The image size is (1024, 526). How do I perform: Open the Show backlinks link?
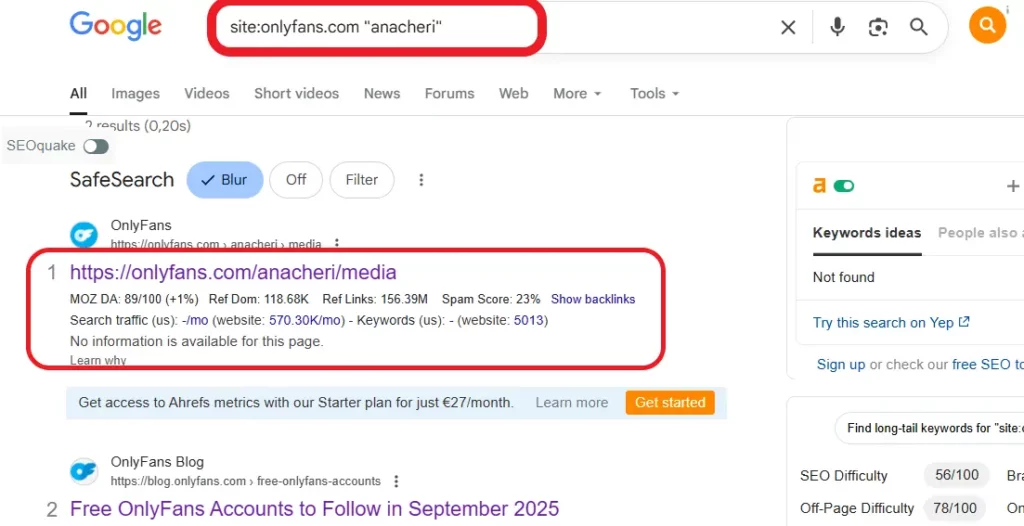[x=593, y=299]
